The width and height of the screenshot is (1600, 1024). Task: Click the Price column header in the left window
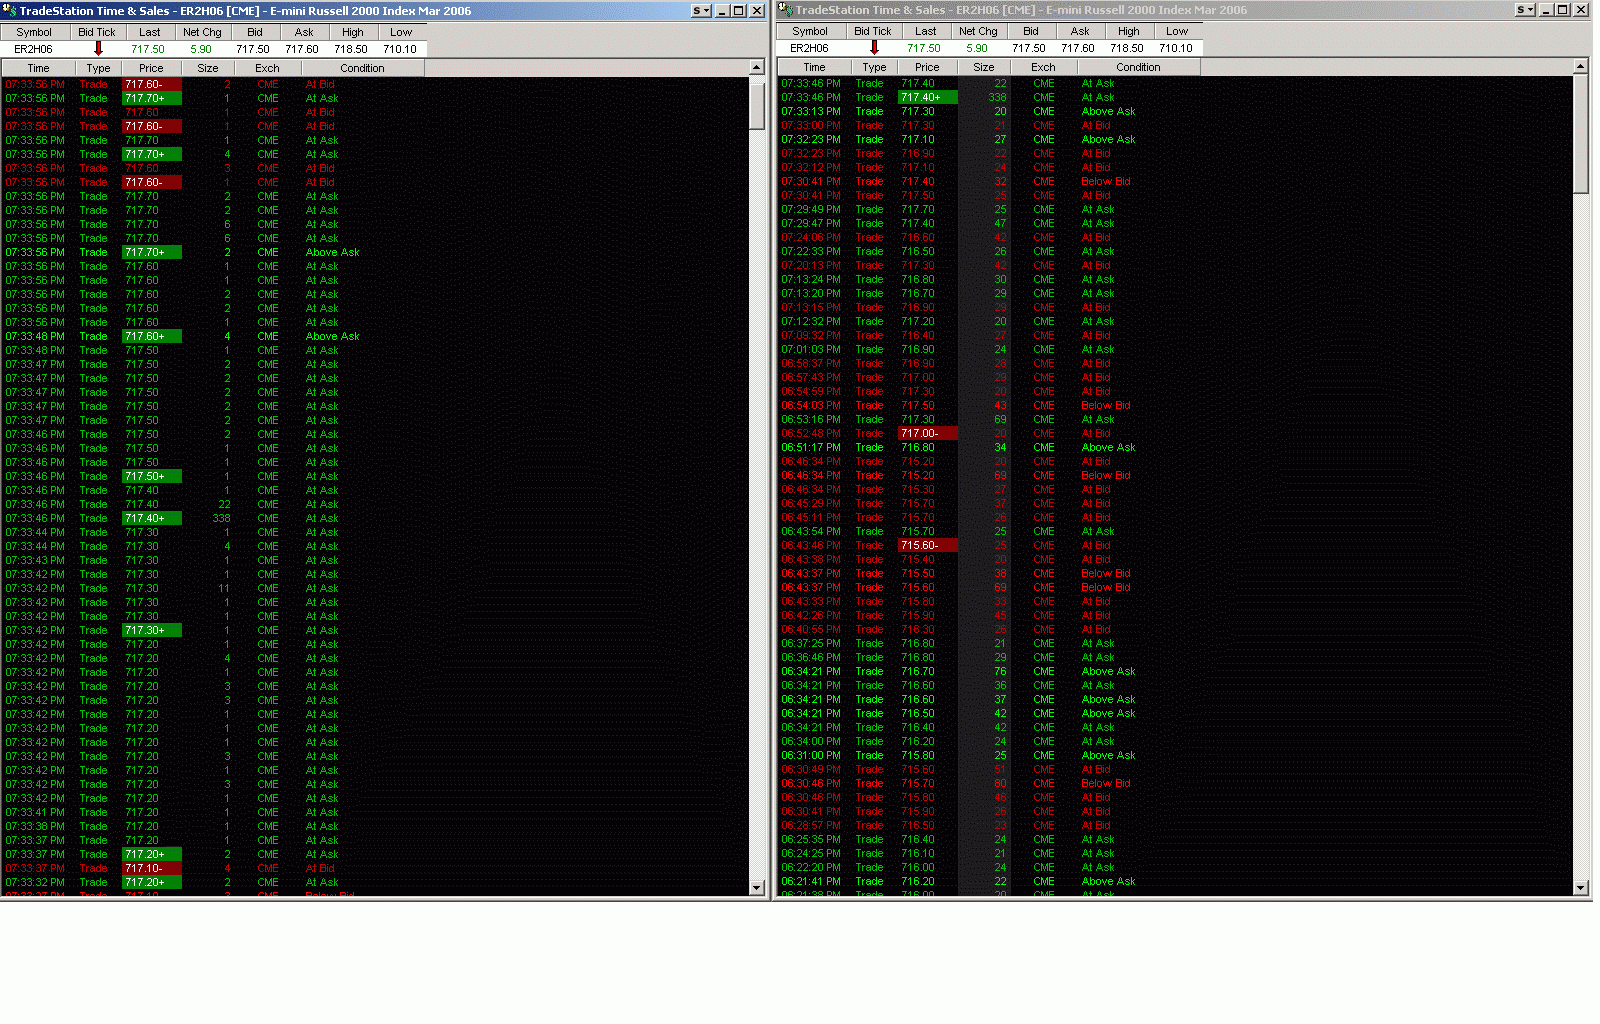tap(151, 68)
